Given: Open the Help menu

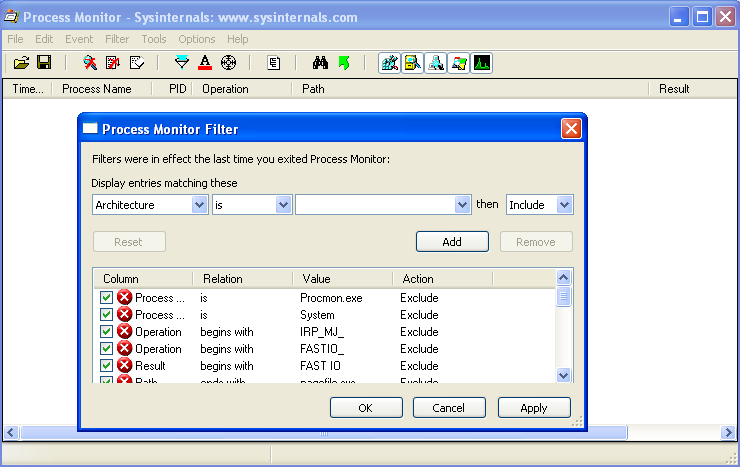Looking at the screenshot, I should pos(237,39).
